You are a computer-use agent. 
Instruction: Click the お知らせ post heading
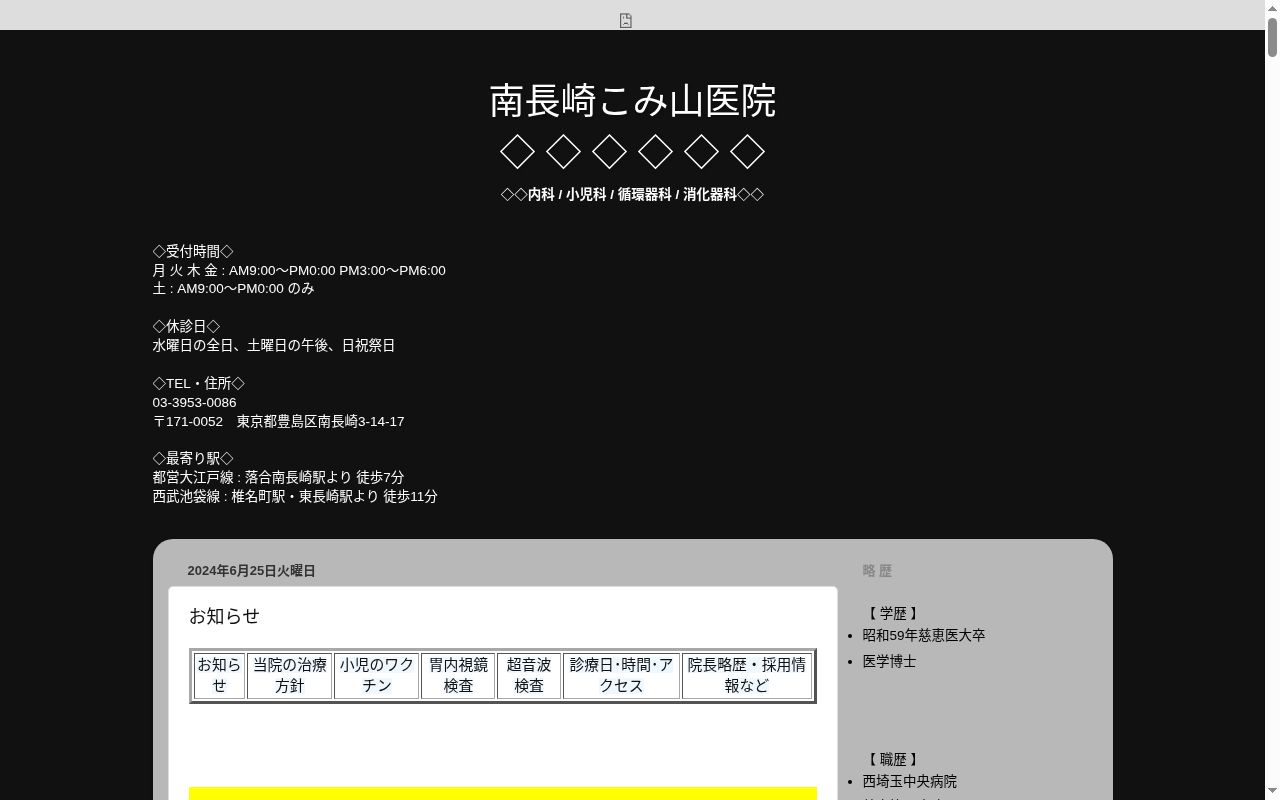[224, 616]
